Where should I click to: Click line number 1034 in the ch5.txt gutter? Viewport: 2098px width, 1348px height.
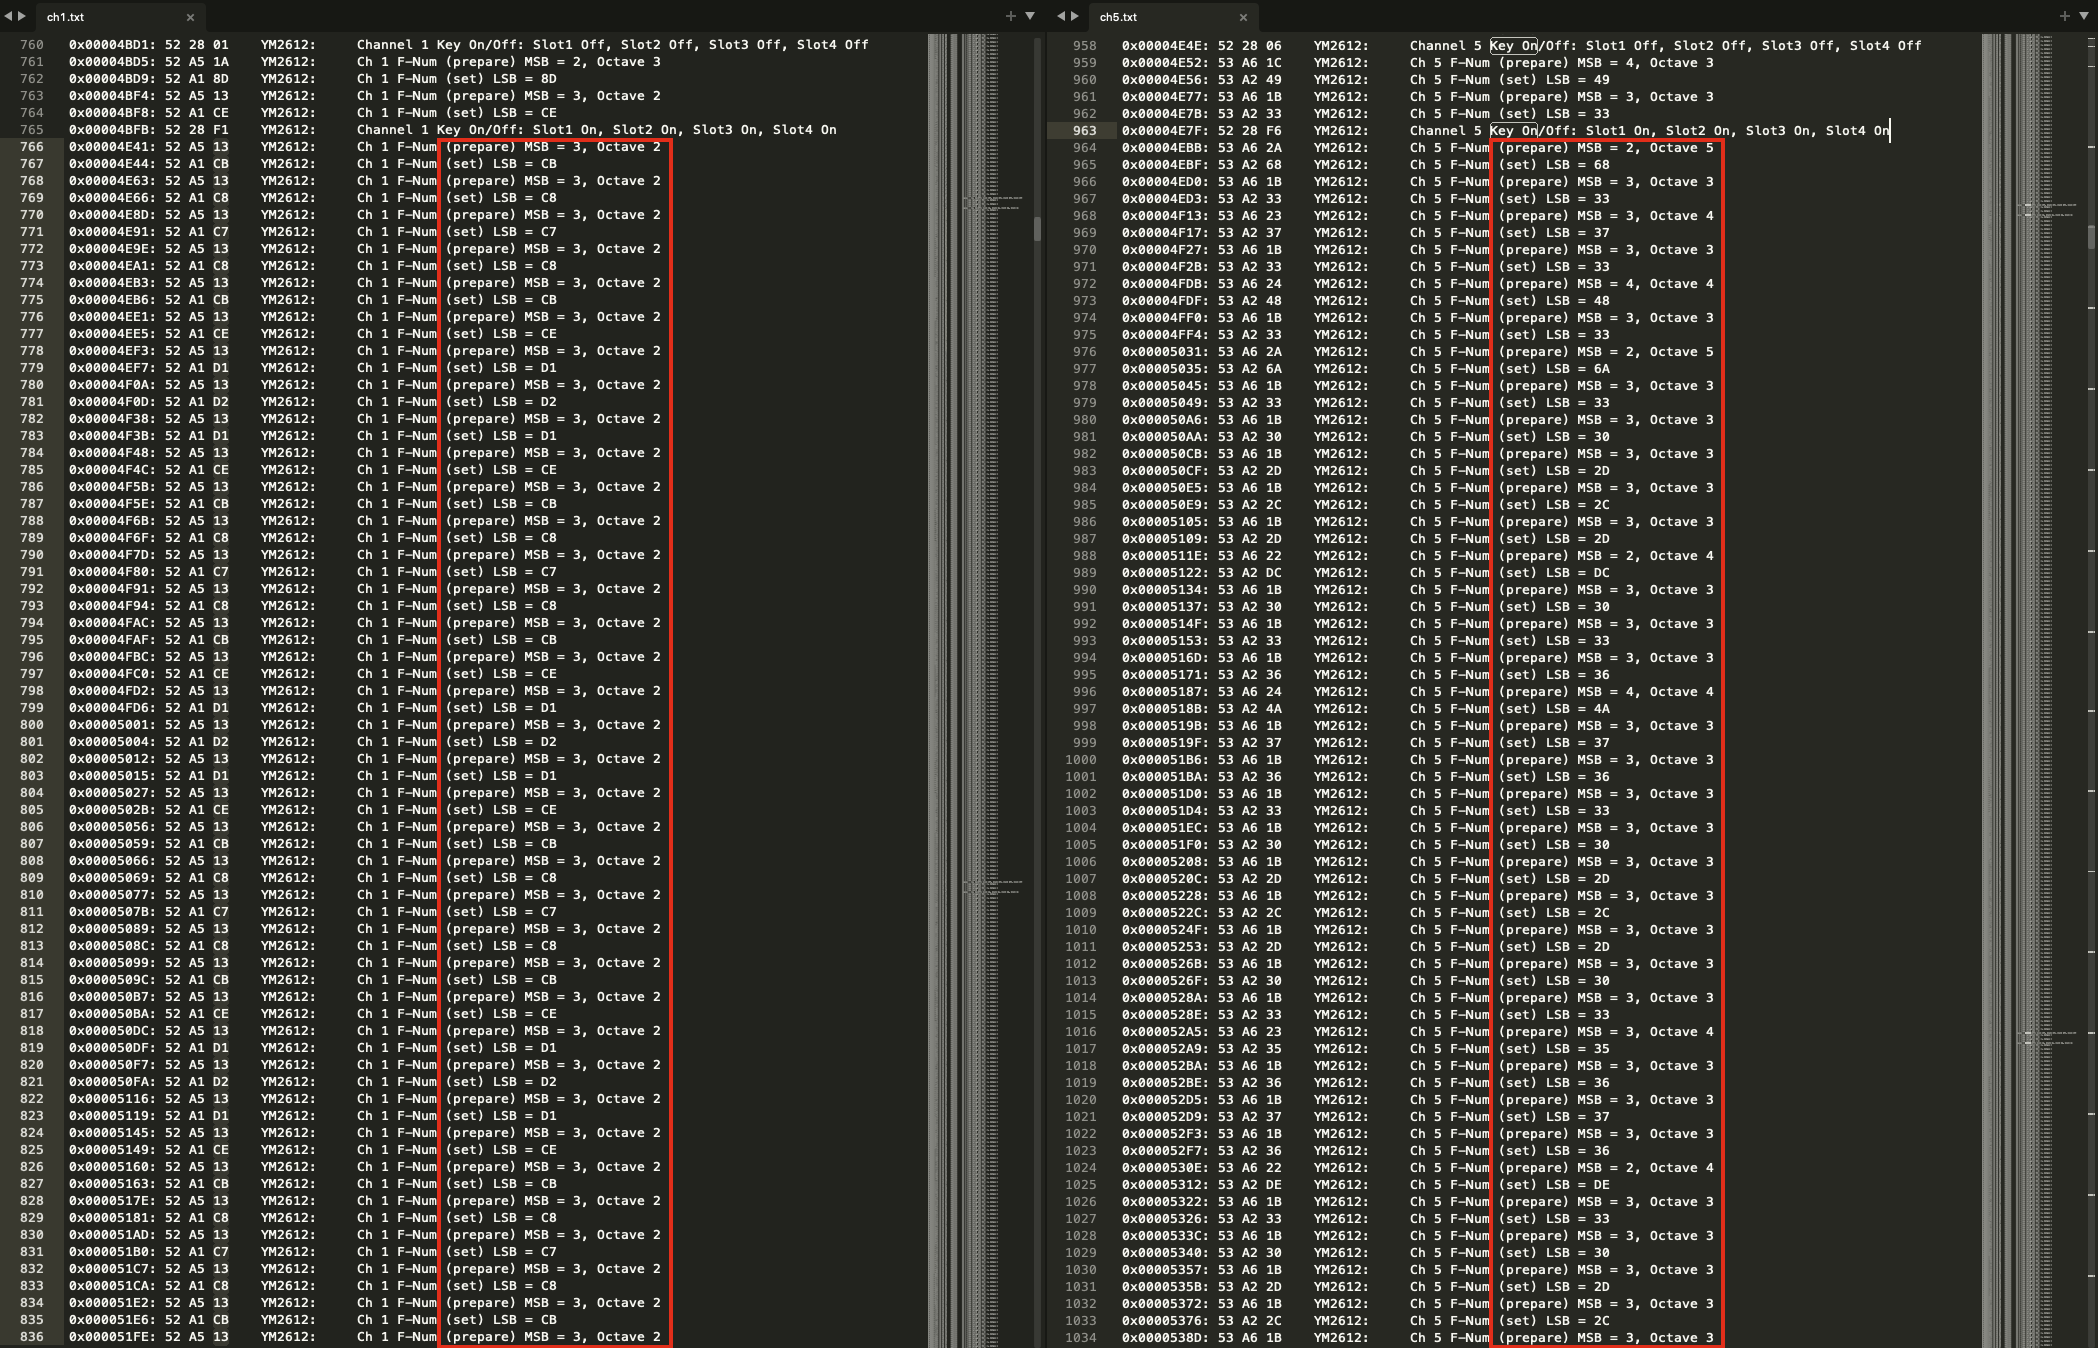pyautogui.click(x=1080, y=1338)
